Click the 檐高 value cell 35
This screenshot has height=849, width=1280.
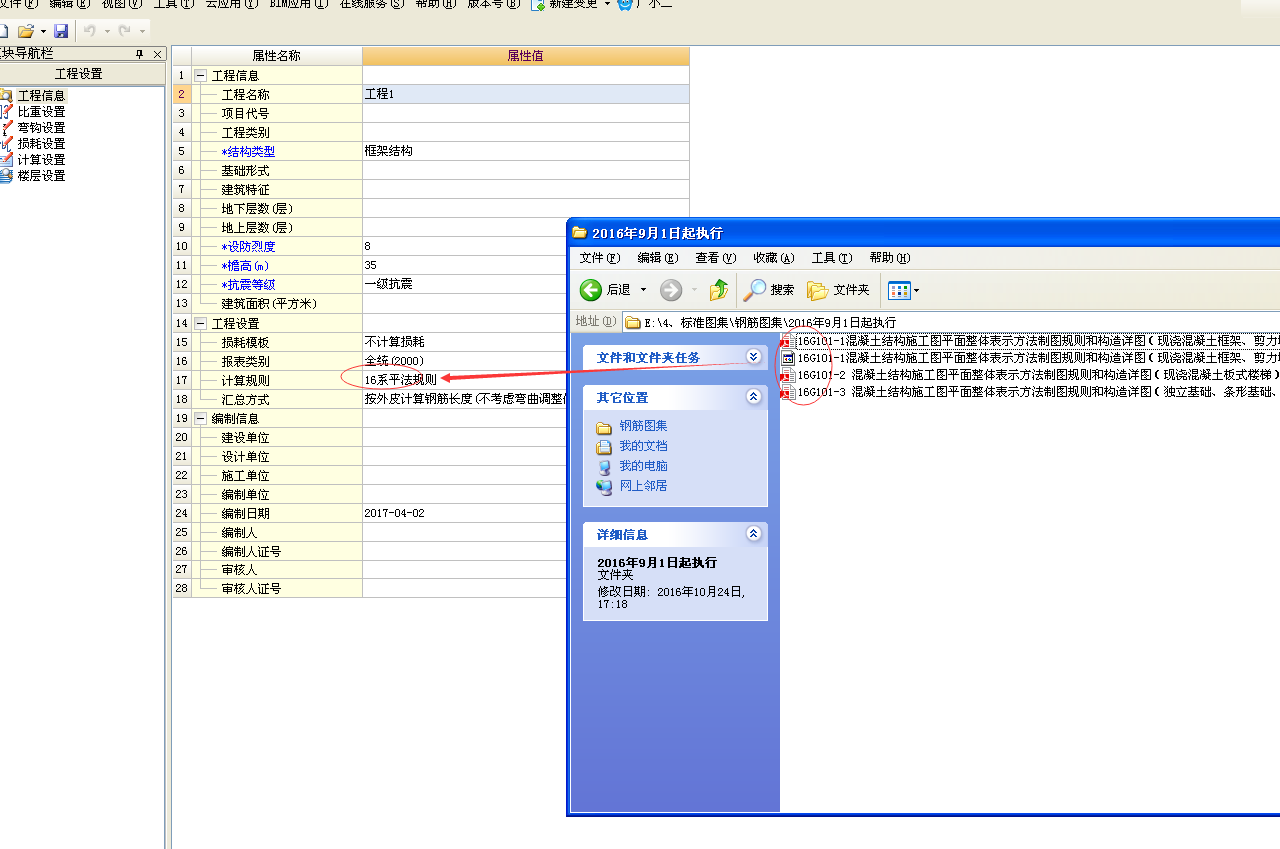click(465, 265)
